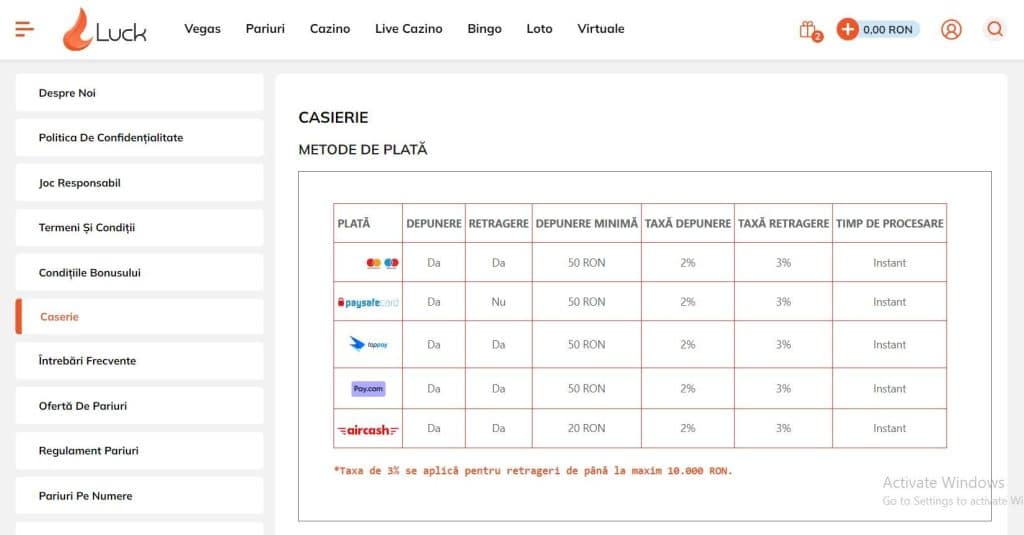Open the Vegas menu item
This screenshot has width=1024, height=535.
pos(202,29)
